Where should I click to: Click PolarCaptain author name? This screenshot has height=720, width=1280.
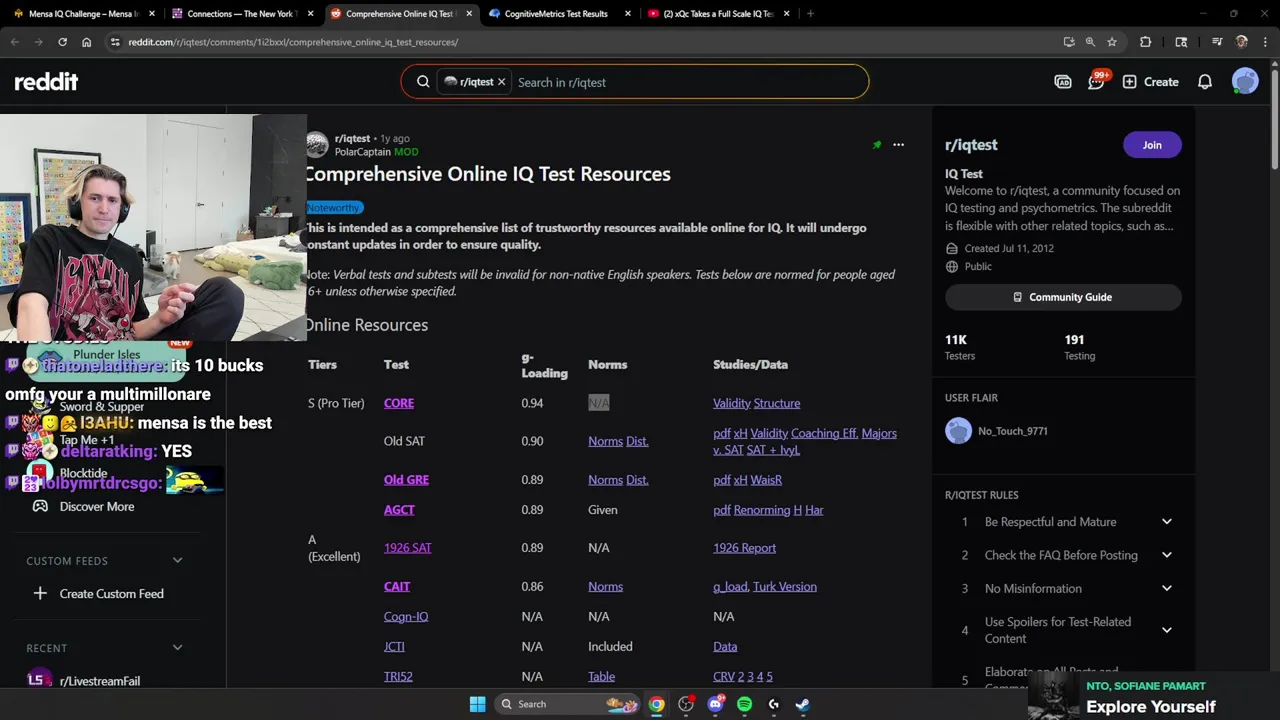tap(362, 152)
